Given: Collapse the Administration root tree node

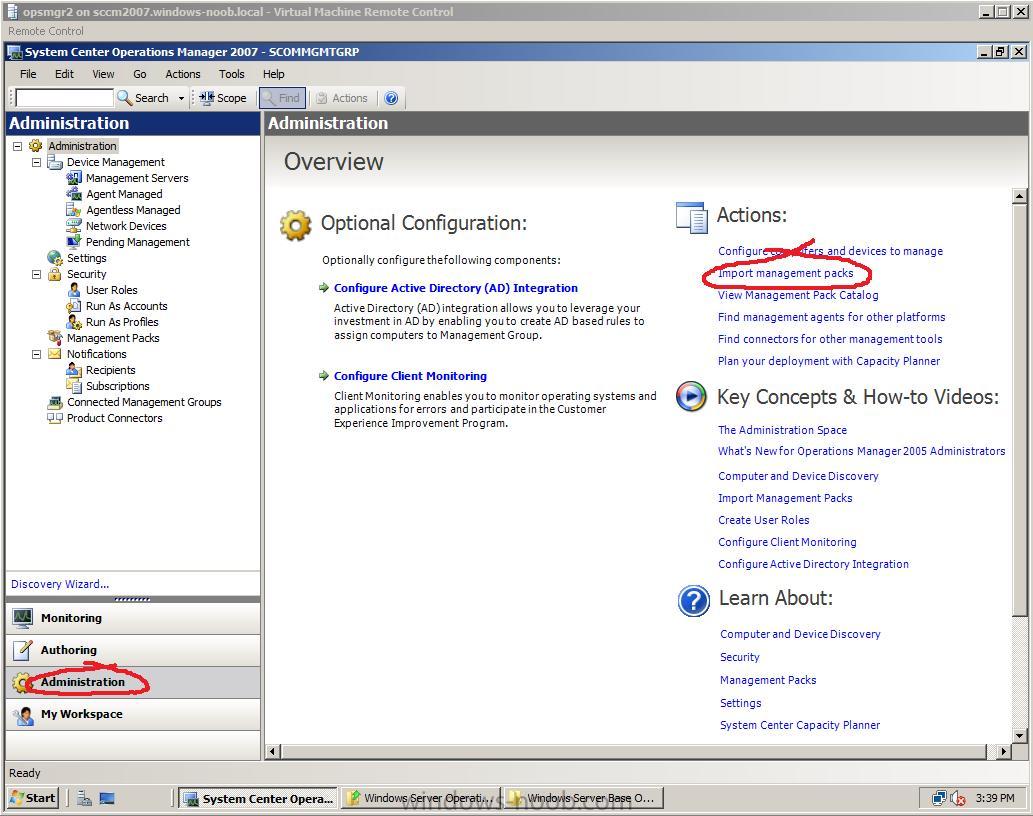Looking at the screenshot, I should pyautogui.click(x=18, y=146).
